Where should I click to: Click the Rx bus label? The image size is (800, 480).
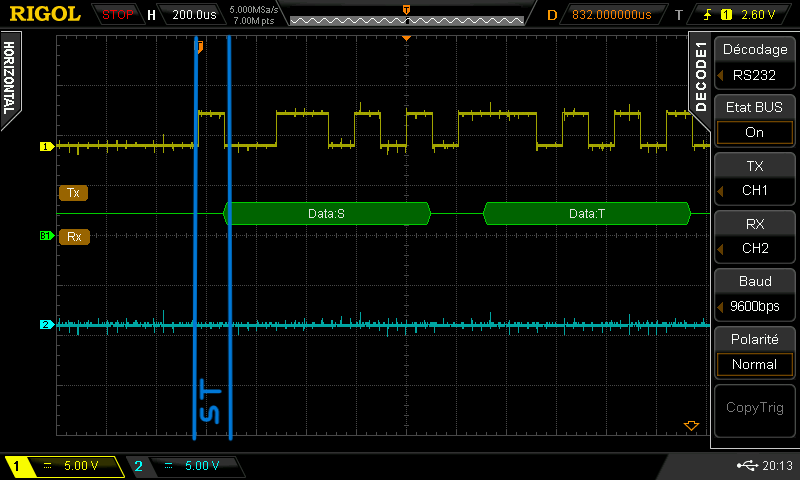[74, 237]
